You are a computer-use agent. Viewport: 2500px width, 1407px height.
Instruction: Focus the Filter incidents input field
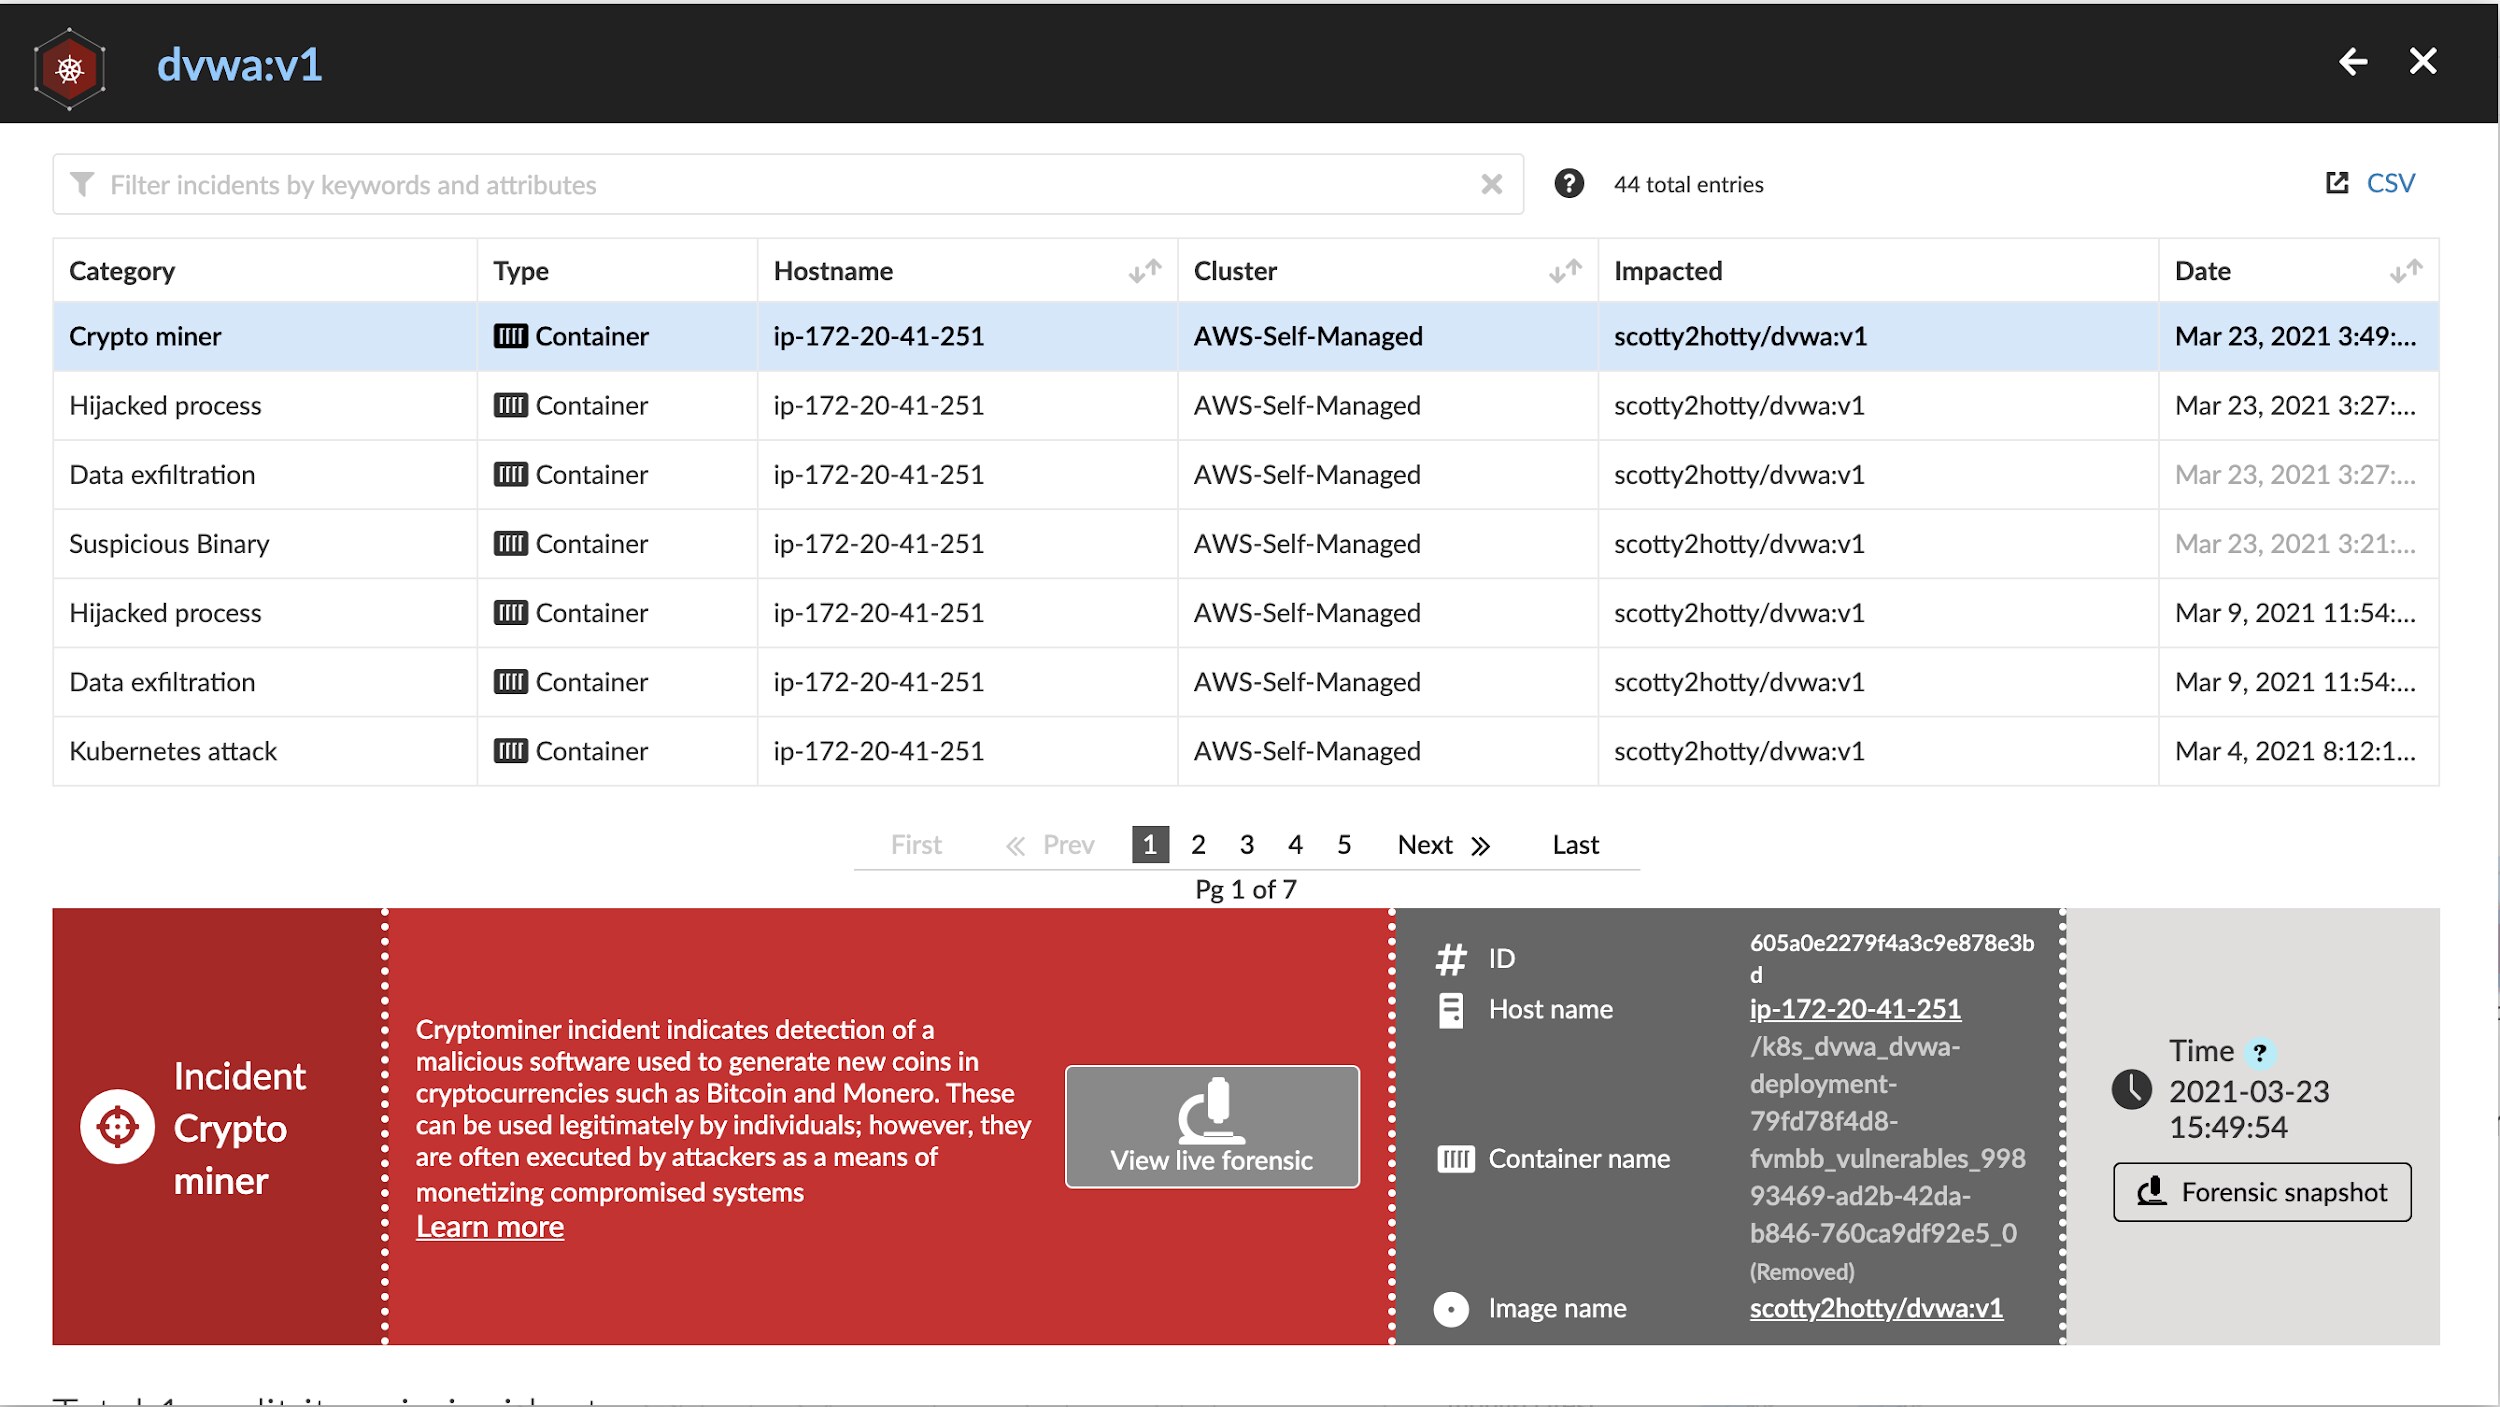[788, 184]
